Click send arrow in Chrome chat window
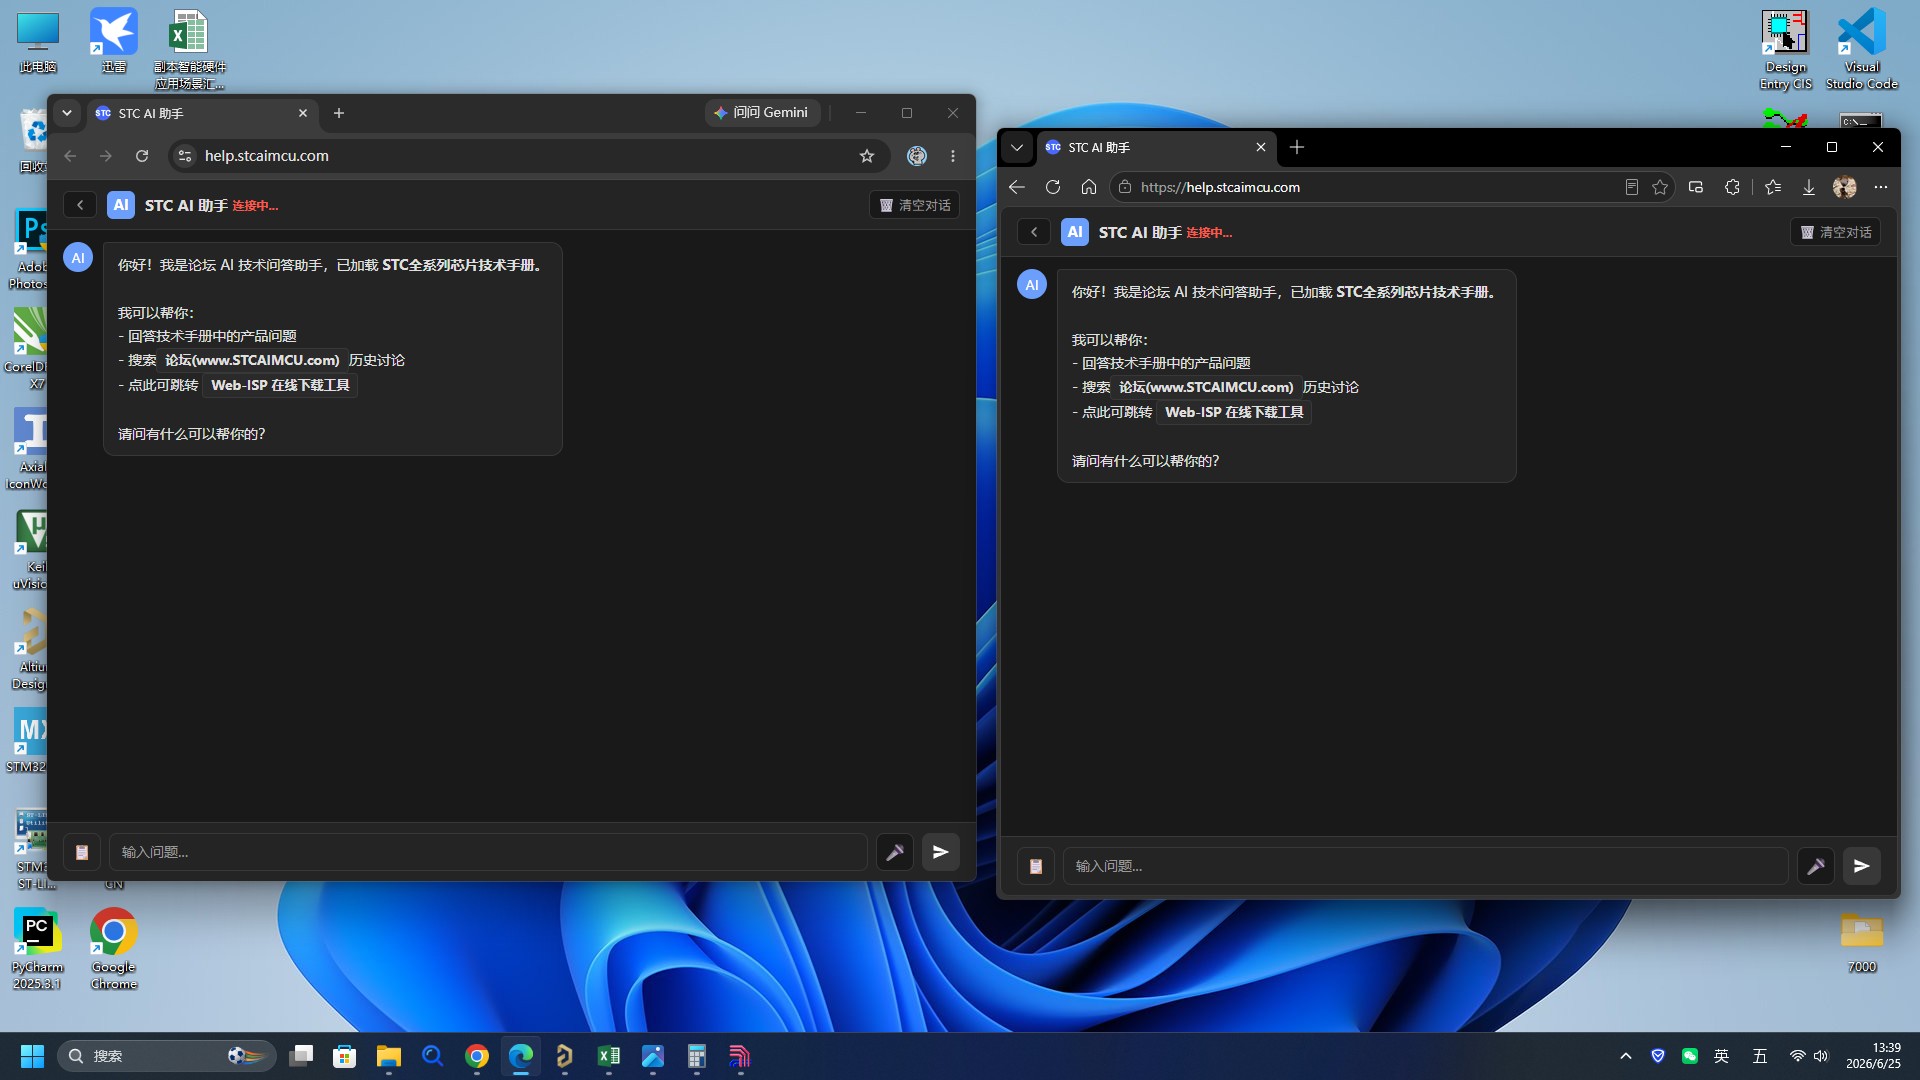 940,852
